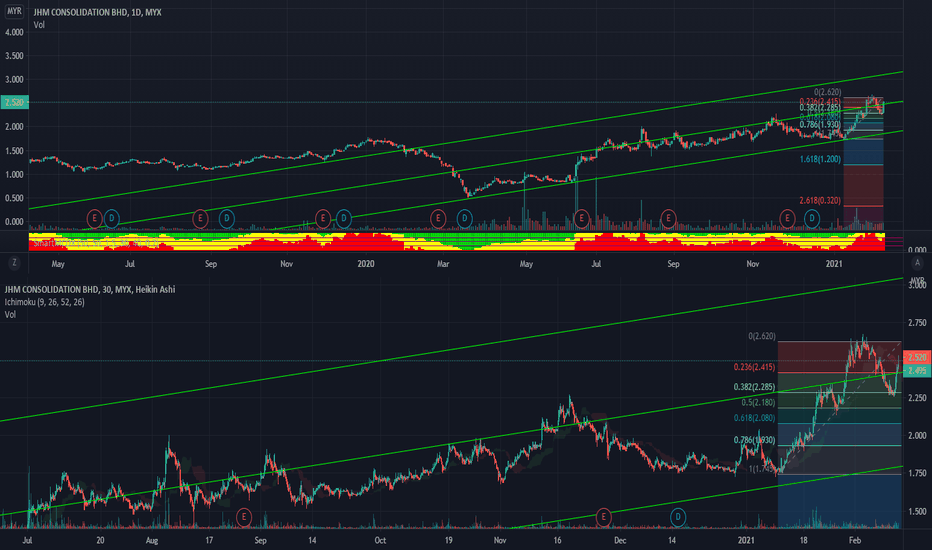Click the daily chart's earnings marker between Nov 2020 and 2021
This screenshot has width=932, height=550.
click(788, 219)
